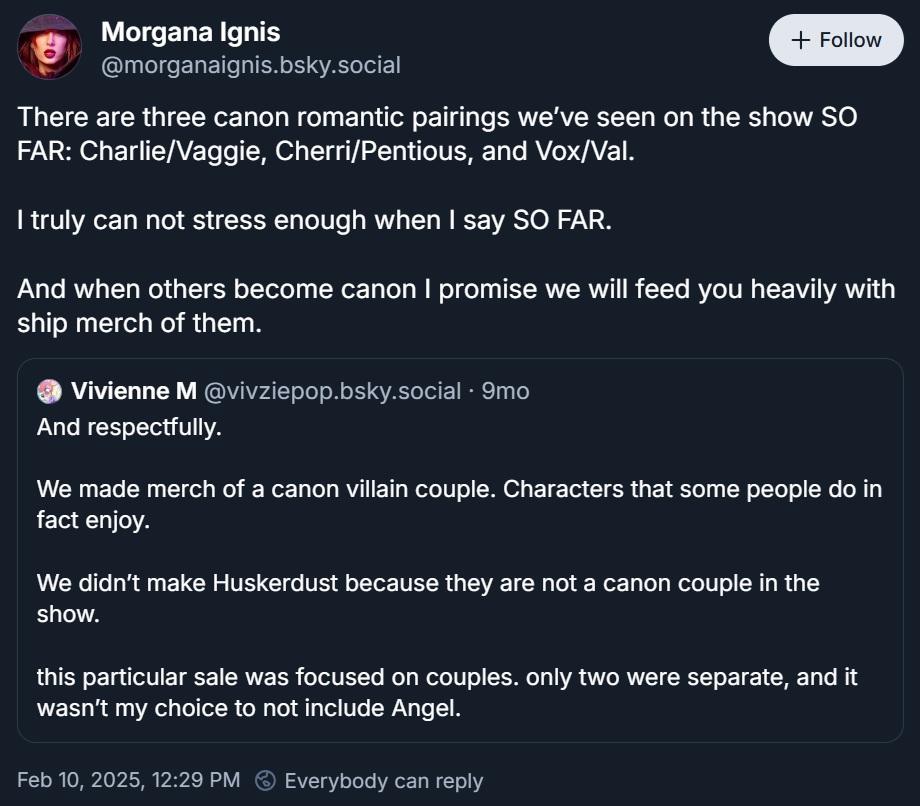Click Morgana Ignis's profile avatar

50,47
